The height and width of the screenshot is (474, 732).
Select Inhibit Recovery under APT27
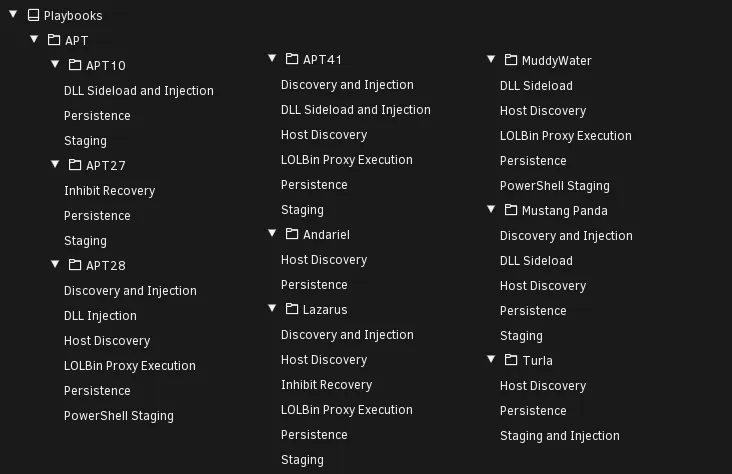pyautogui.click(x=110, y=191)
